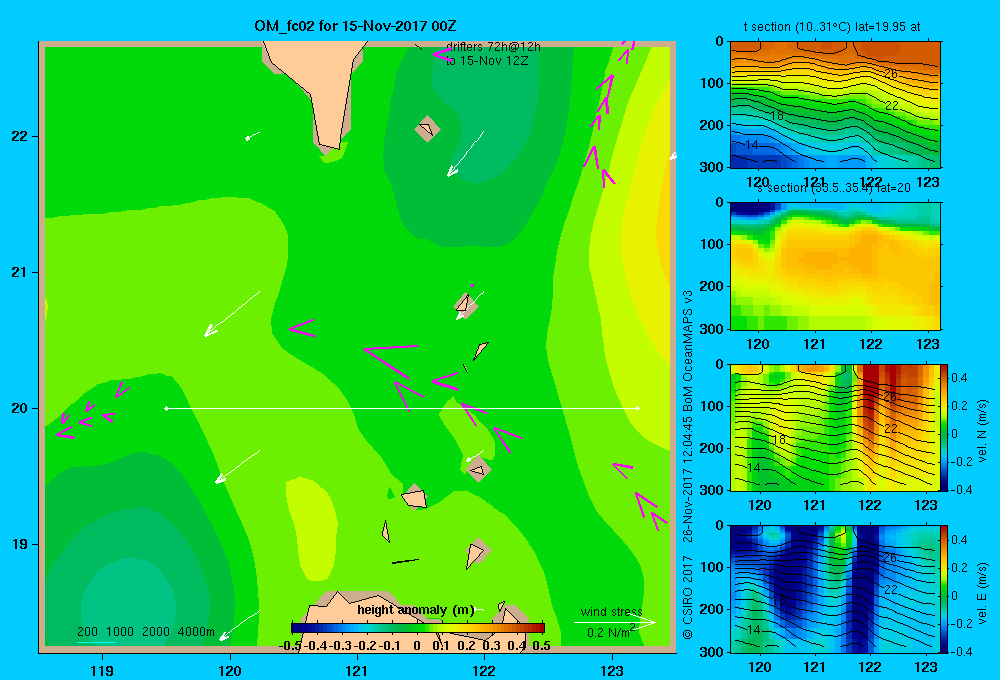The width and height of the screenshot is (1000, 680).
Task: Click the CSIRO BoM OceanMAPS v3 copyright text
Action: (x=688, y=464)
